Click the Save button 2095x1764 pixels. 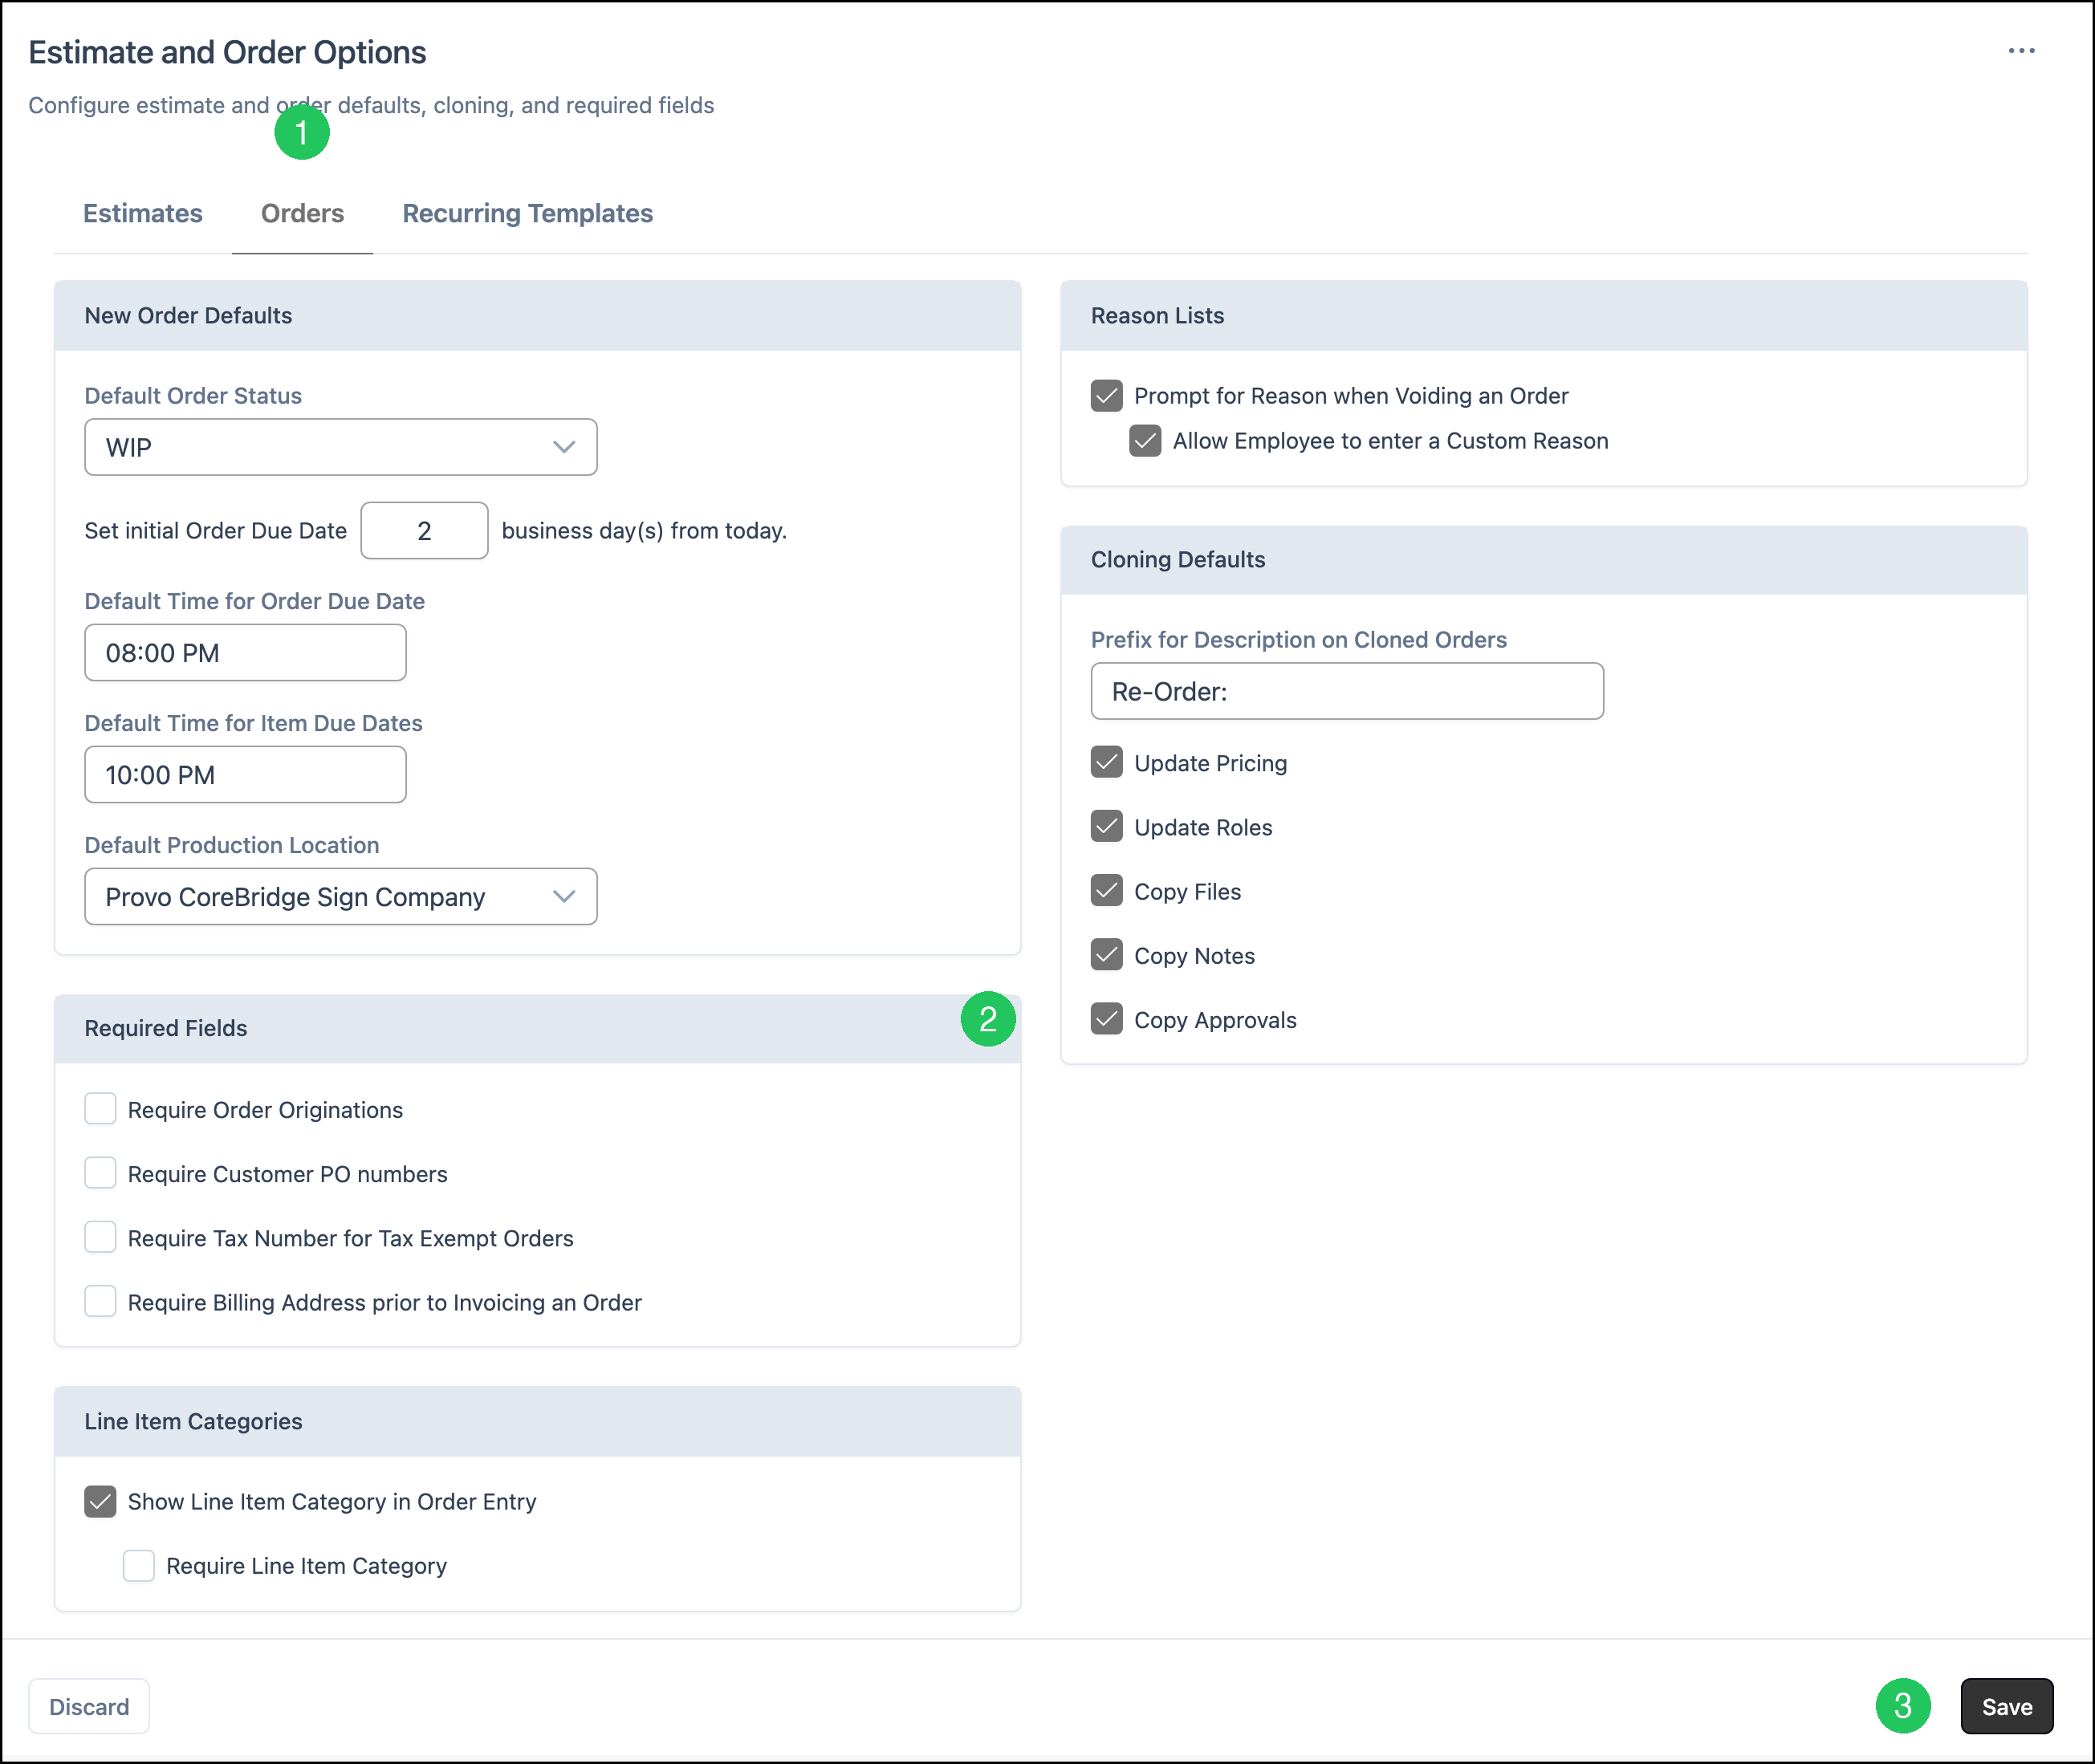[x=2007, y=1706]
